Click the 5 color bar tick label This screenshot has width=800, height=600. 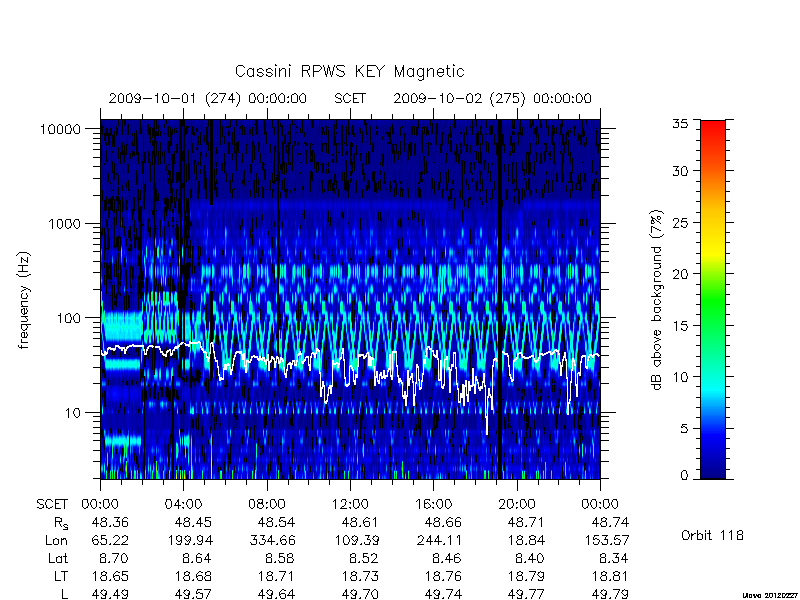click(684, 429)
